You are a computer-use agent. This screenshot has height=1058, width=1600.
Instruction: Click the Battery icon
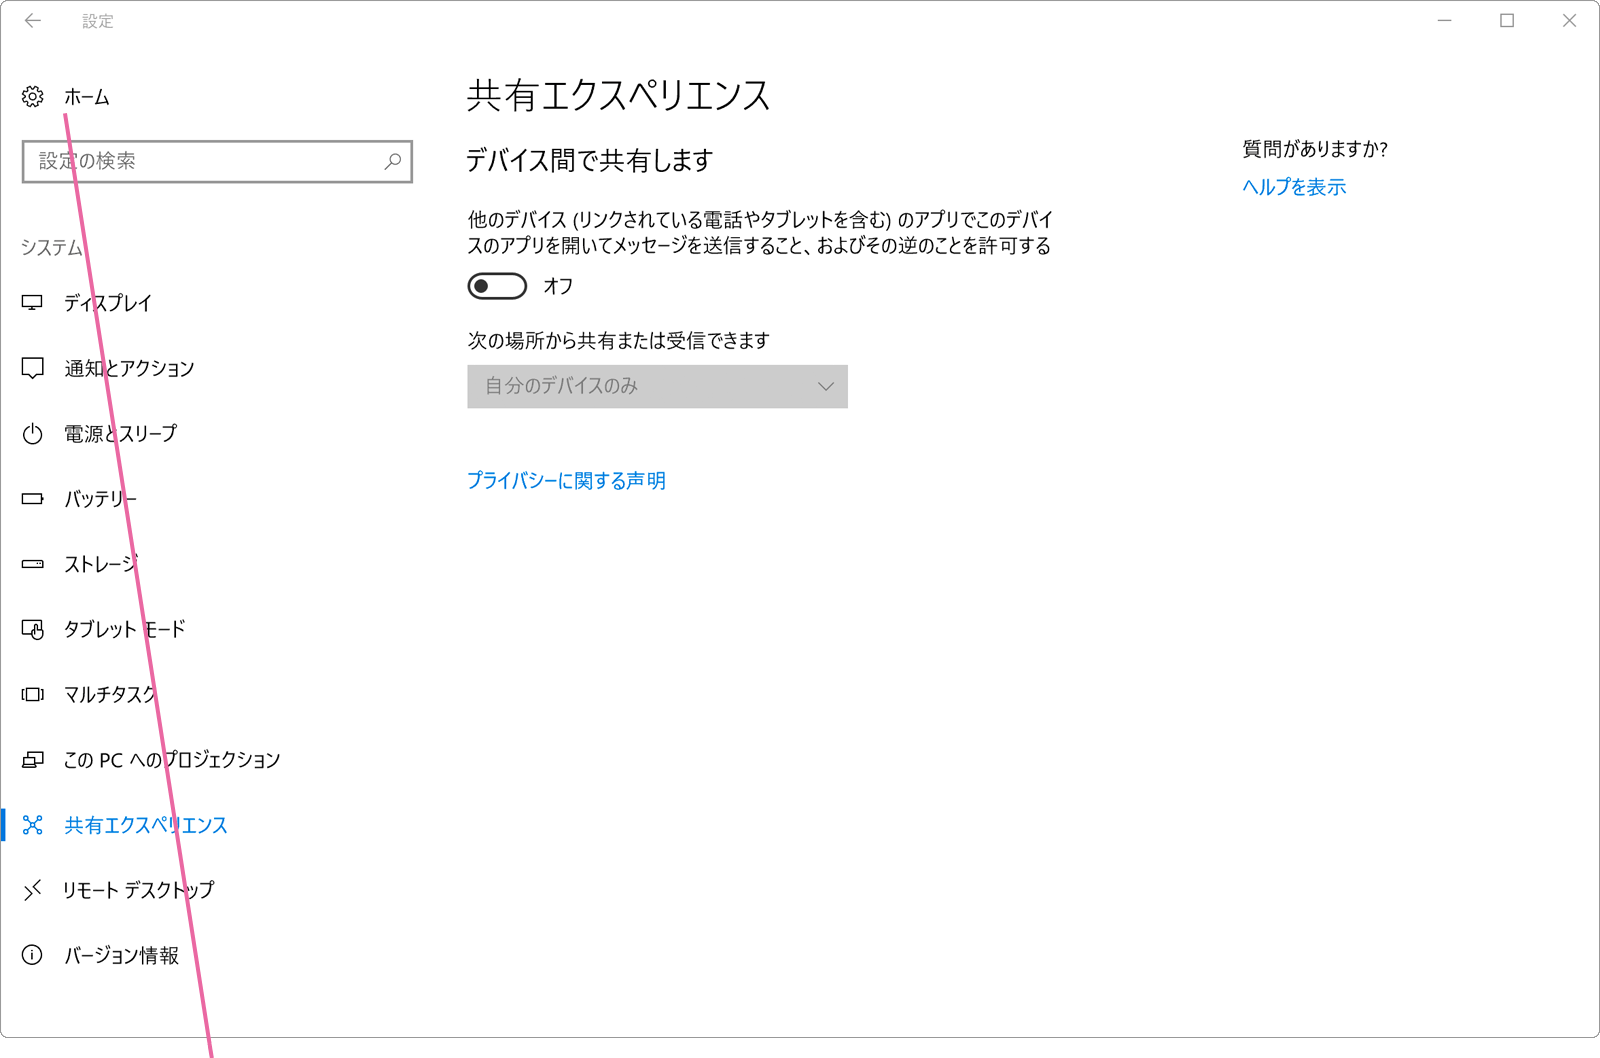tap(33, 498)
